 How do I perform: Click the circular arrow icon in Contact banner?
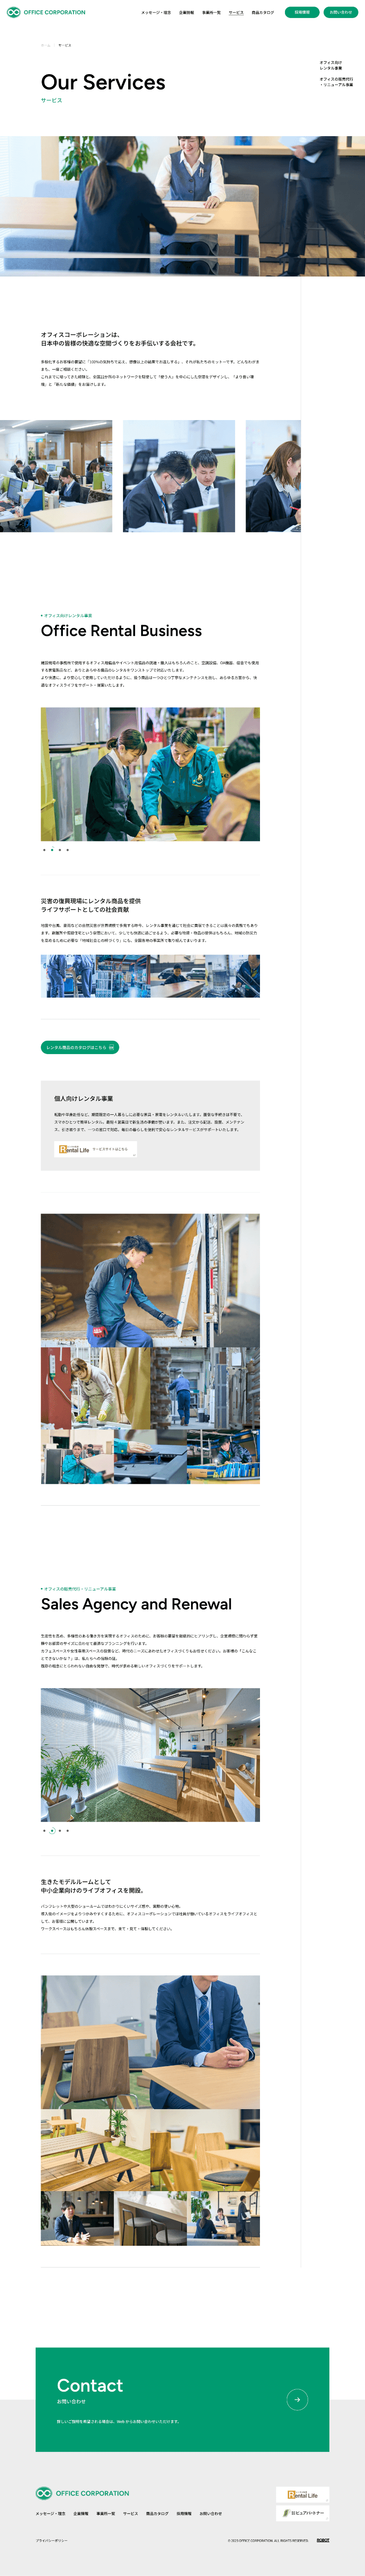pyautogui.click(x=297, y=2399)
